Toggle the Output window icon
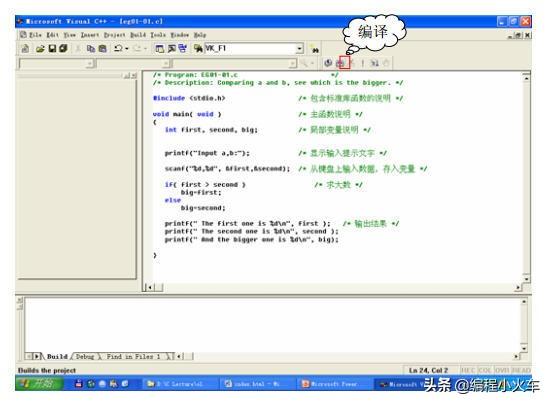 (171, 48)
